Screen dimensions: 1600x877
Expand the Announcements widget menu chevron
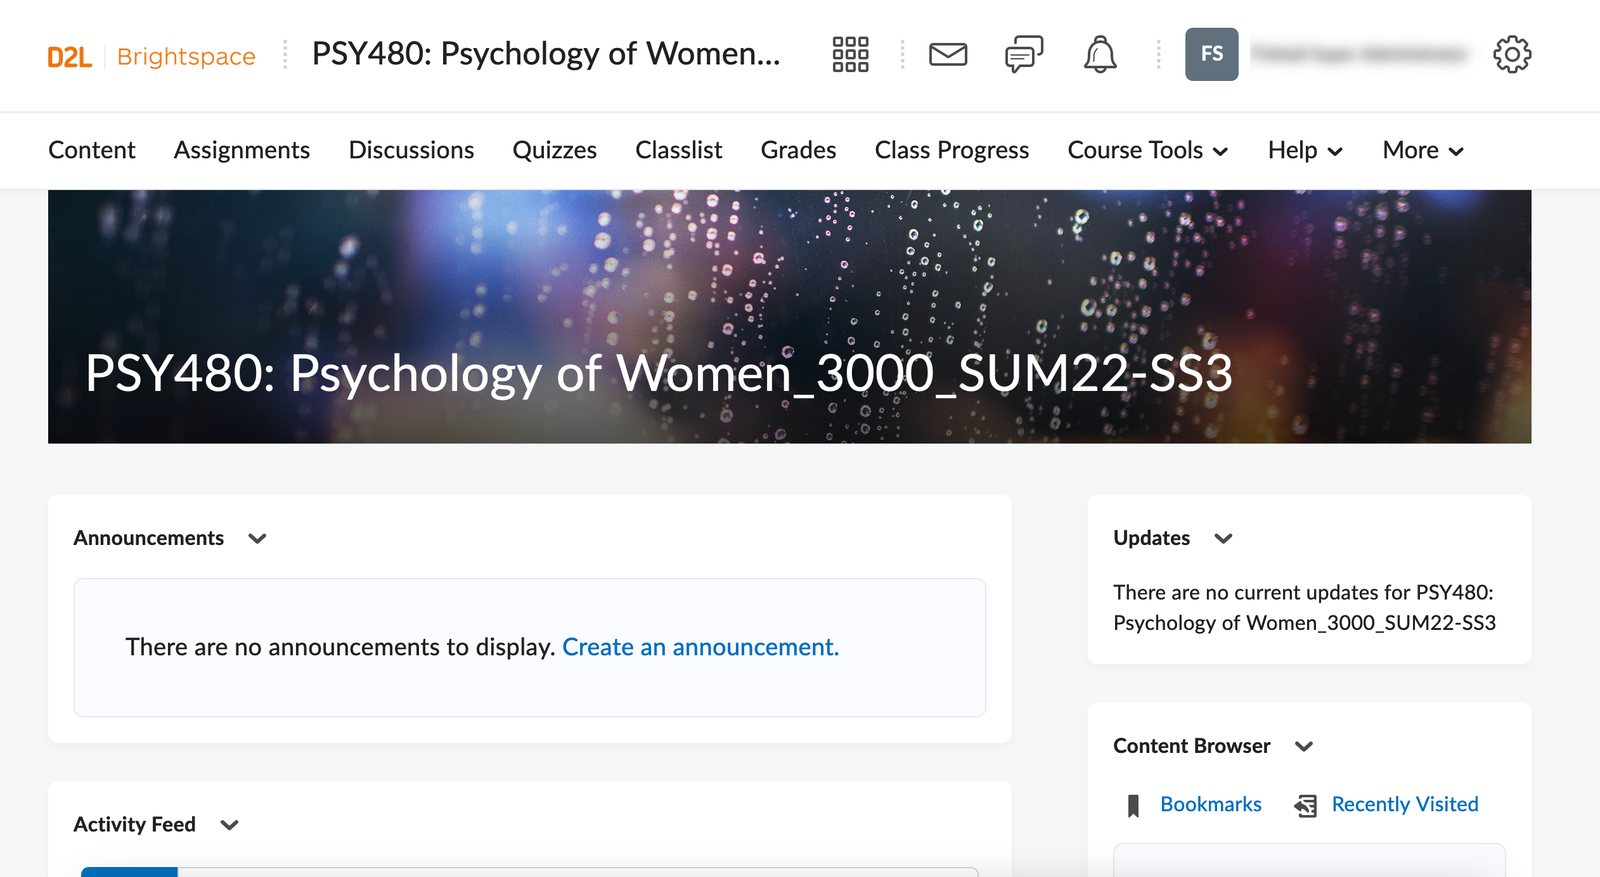coord(257,539)
